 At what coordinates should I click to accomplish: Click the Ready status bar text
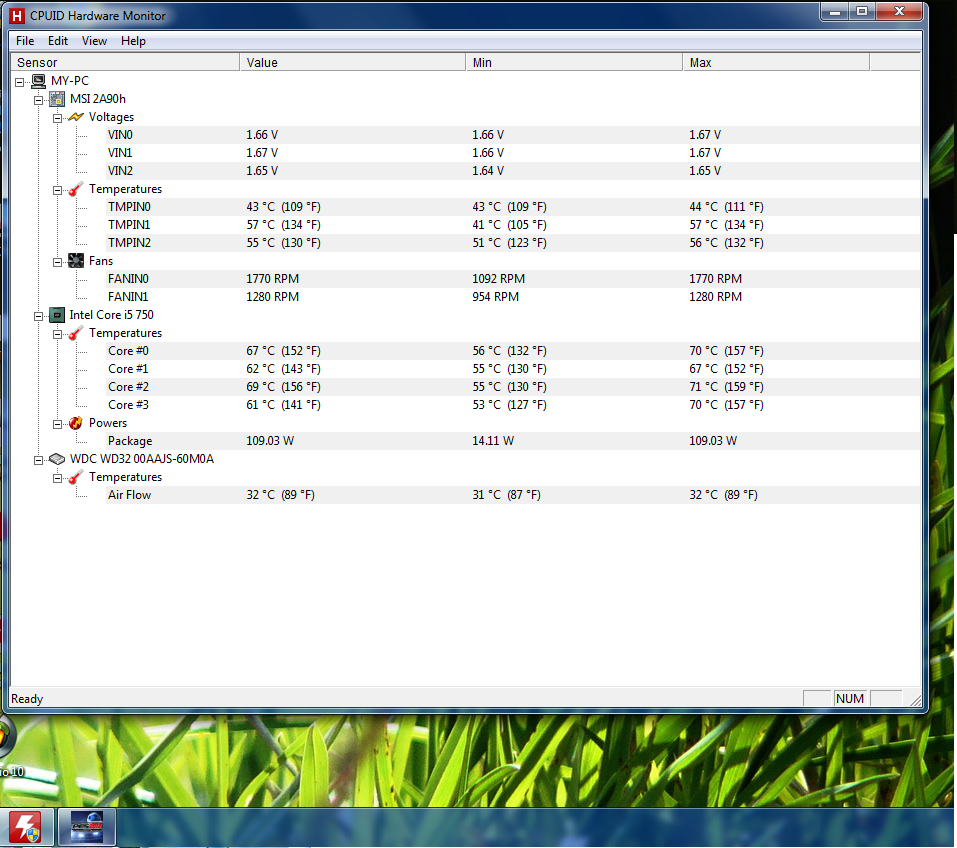pyautogui.click(x=27, y=699)
